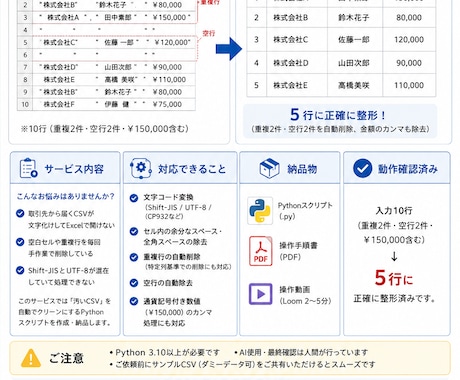
Task: Click the 正確に整形済みです。 text
Action: 395,298
